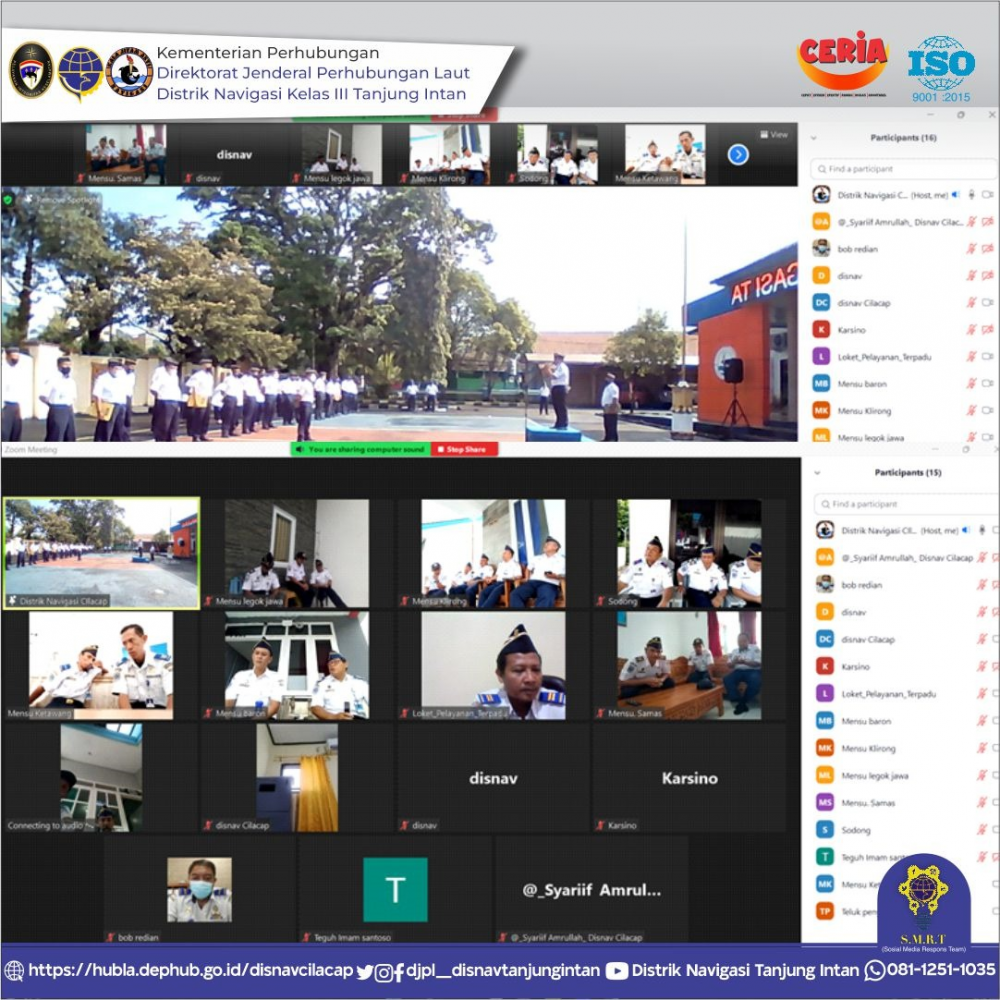
Task: Select bob redian gallery tile
Action: coord(199,889)
